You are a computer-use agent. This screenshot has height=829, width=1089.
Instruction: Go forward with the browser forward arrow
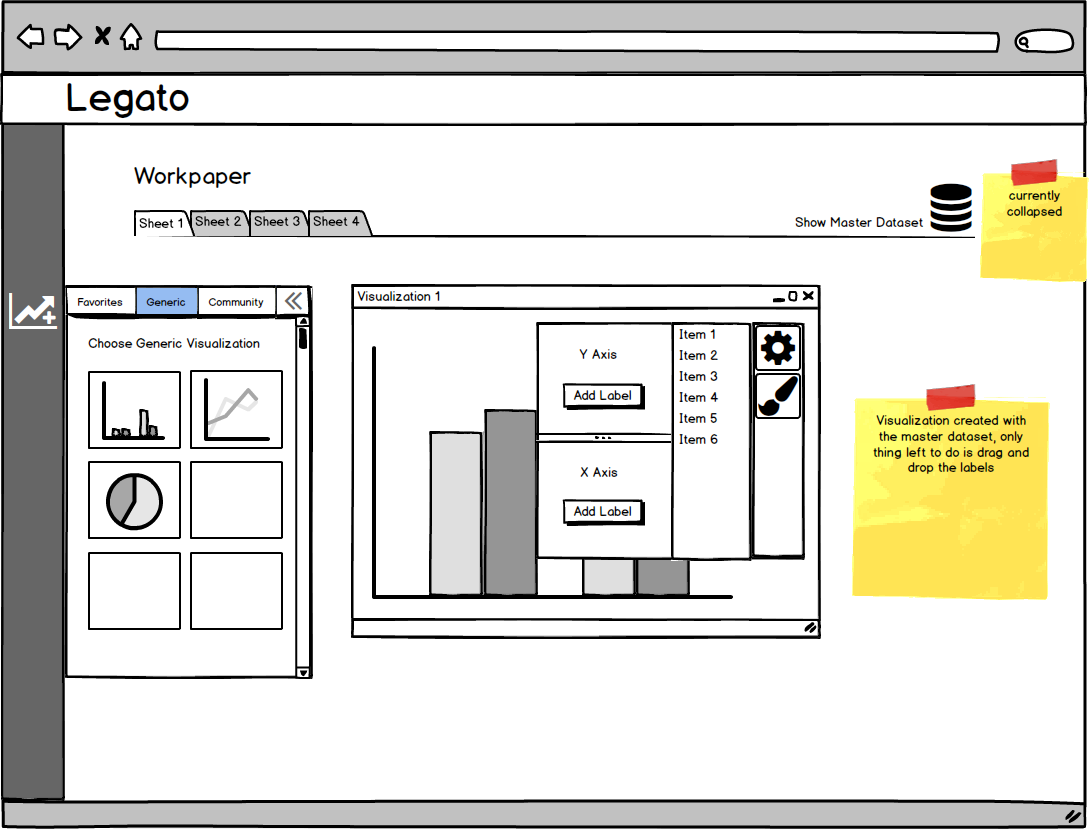[x=68, y=36]
